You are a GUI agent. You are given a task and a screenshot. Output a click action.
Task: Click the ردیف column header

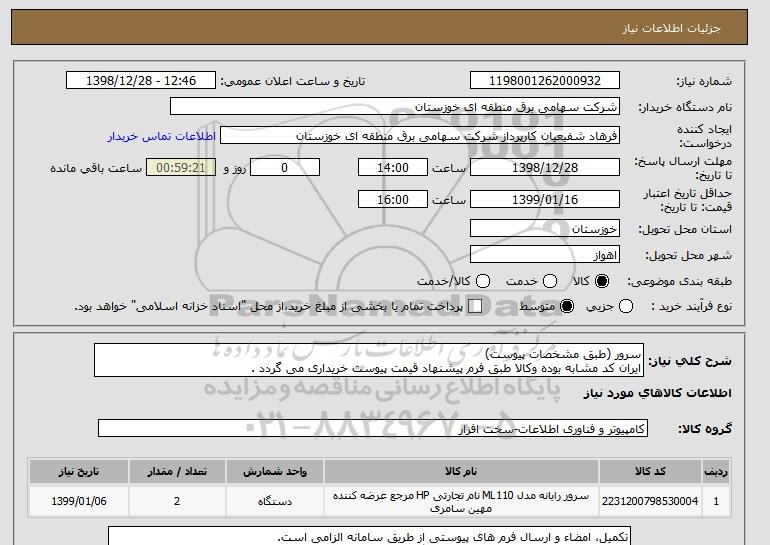(716, 471)
